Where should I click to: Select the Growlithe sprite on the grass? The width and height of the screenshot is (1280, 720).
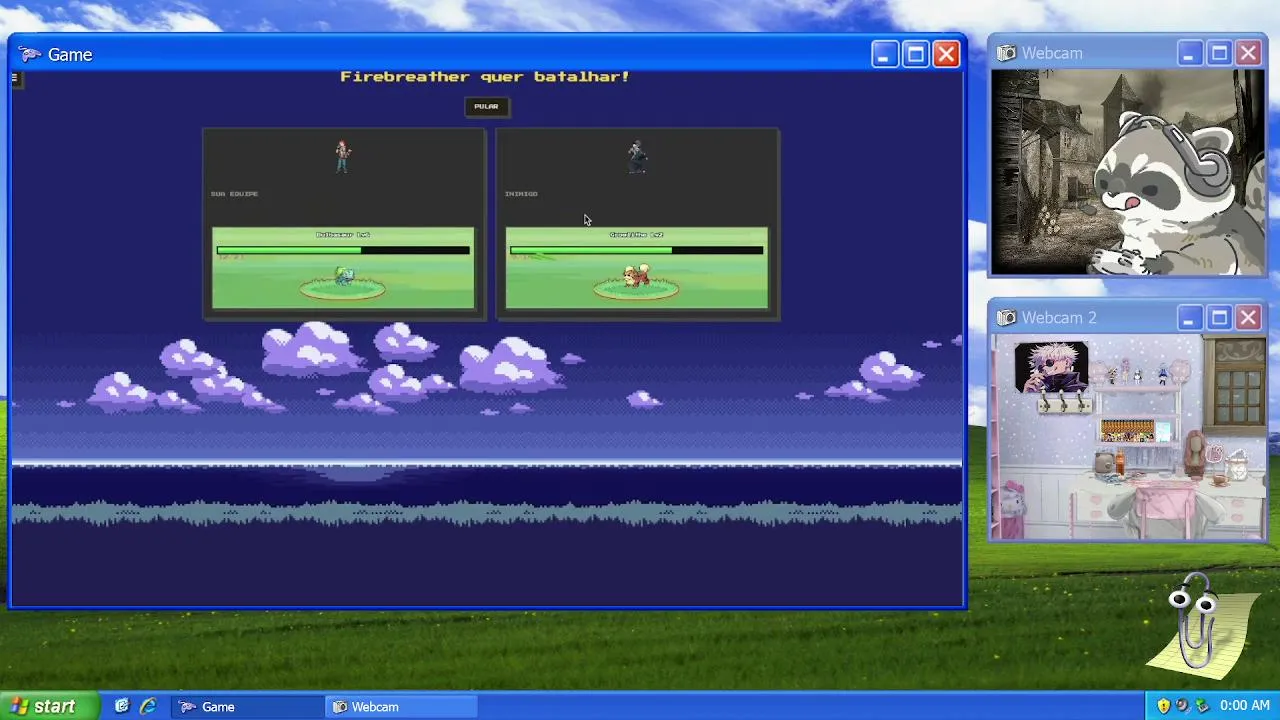(636, 275)
